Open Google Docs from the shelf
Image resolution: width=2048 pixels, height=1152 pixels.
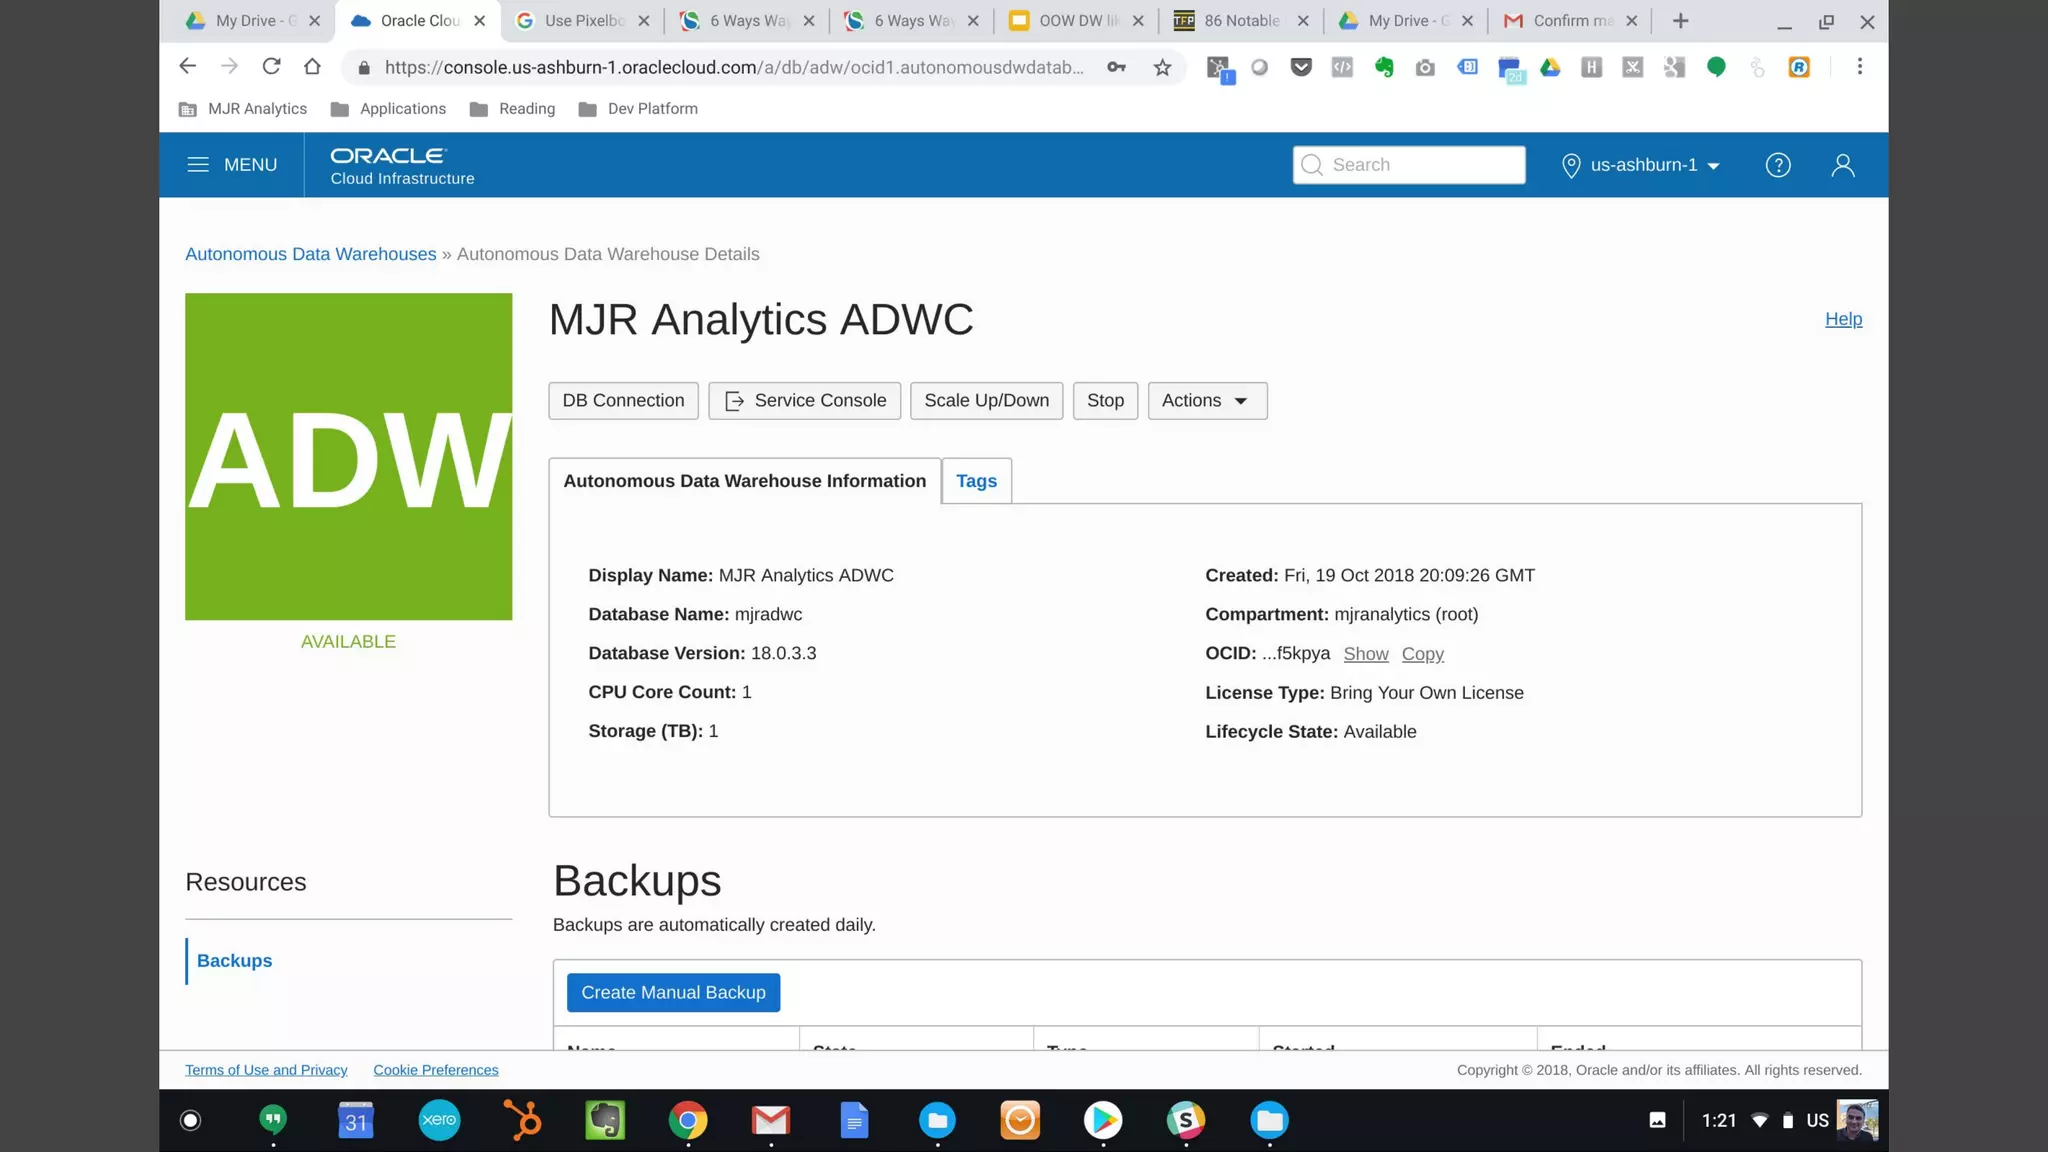(854, 1120)
